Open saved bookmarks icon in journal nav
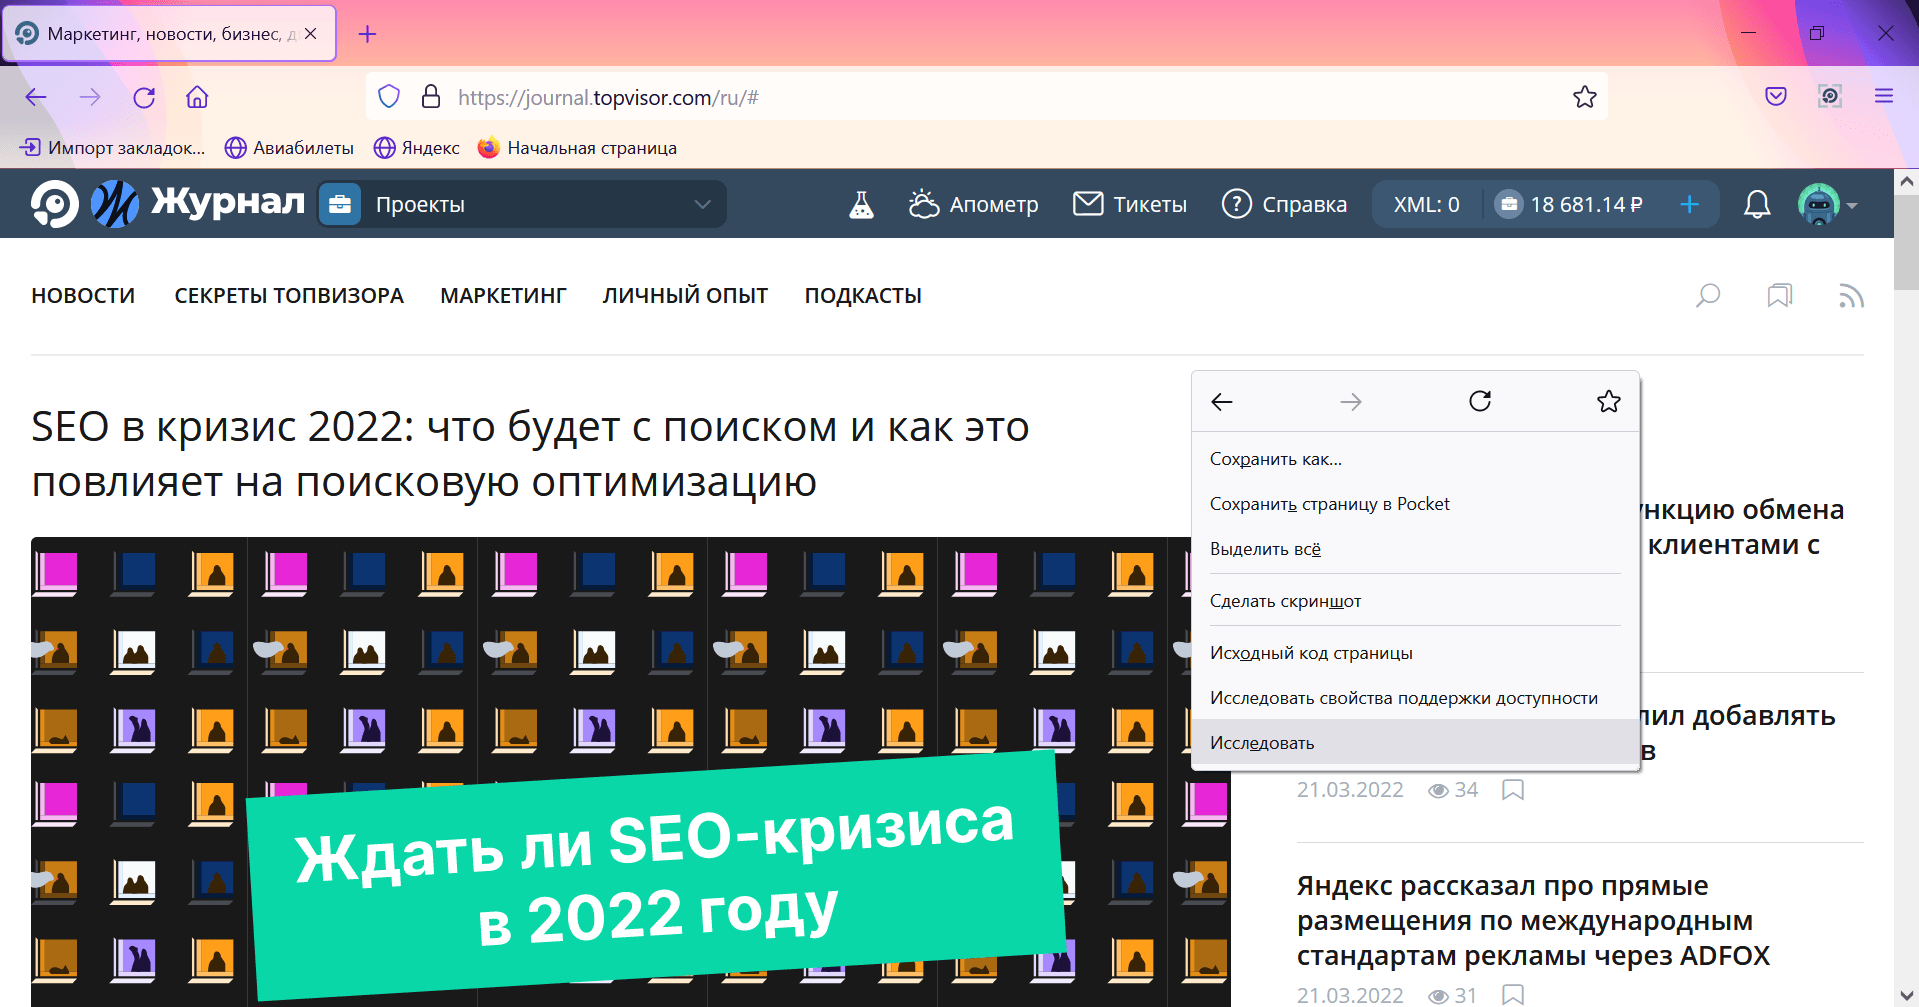The image size is (1919, 1007). (x=1780, y=295)
